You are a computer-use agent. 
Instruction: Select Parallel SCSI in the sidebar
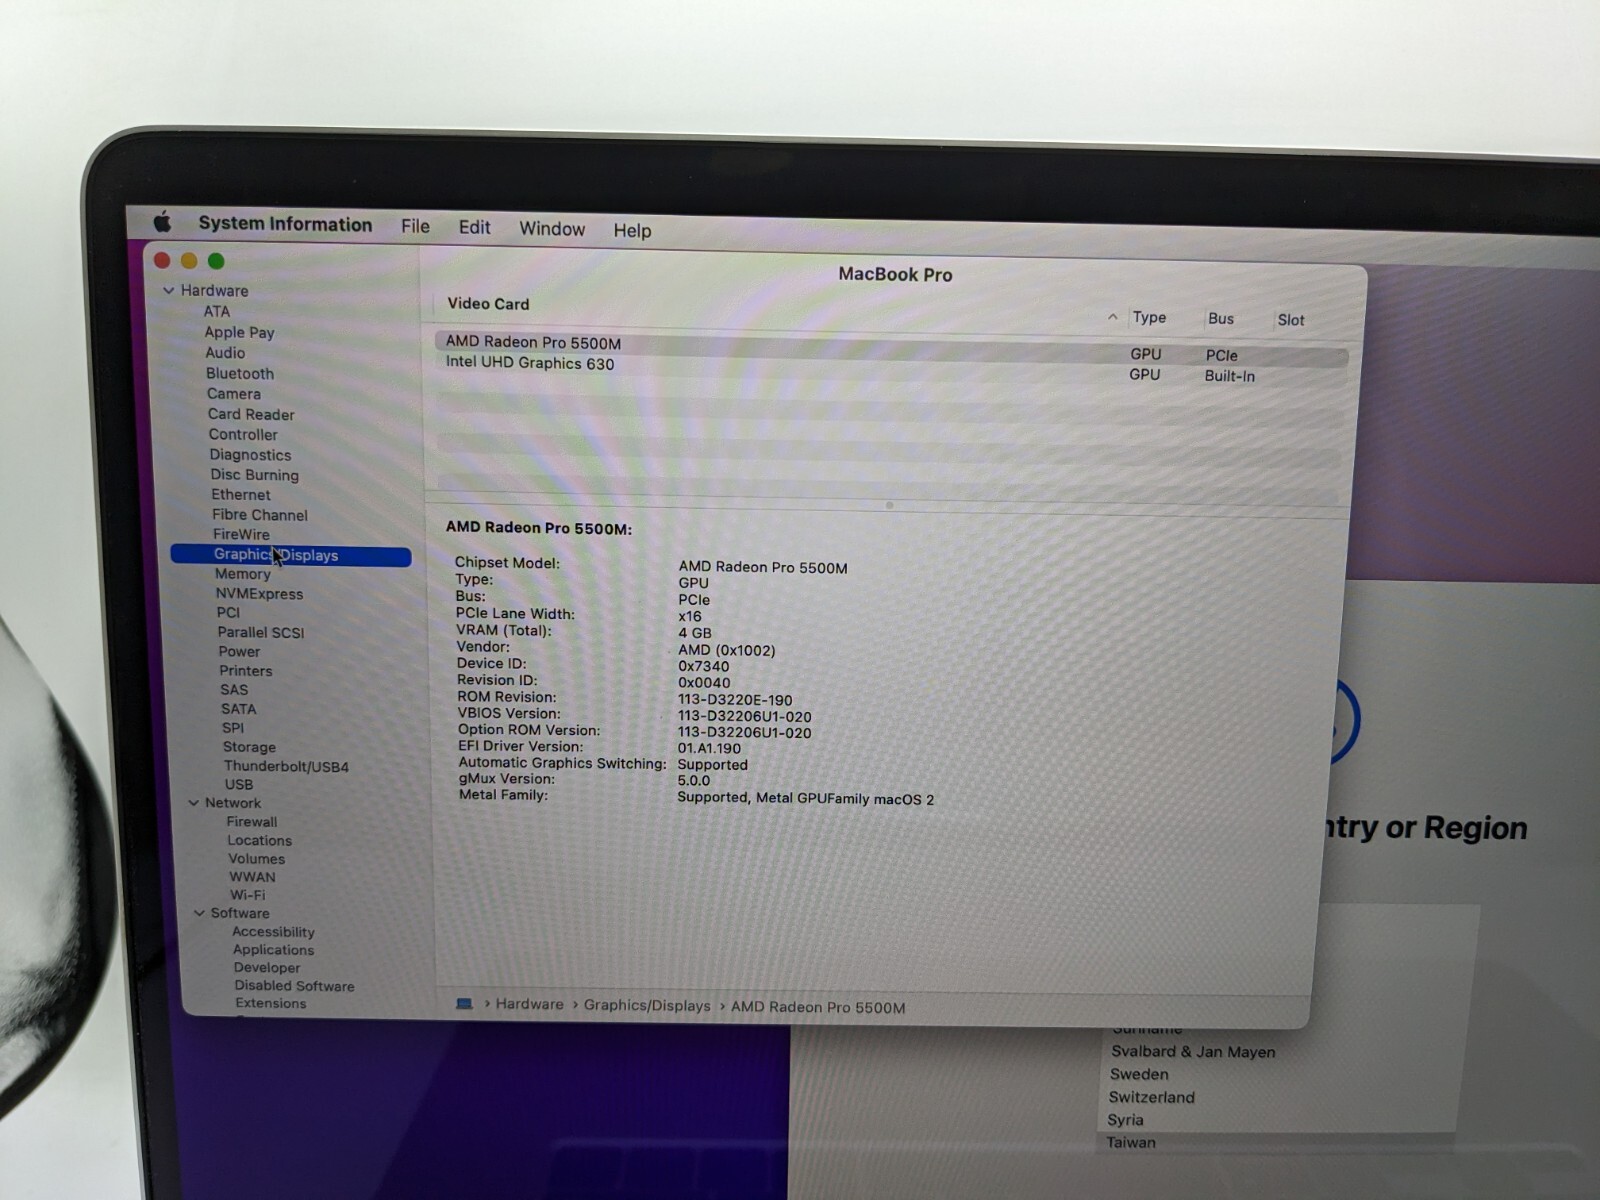point(261,632)
